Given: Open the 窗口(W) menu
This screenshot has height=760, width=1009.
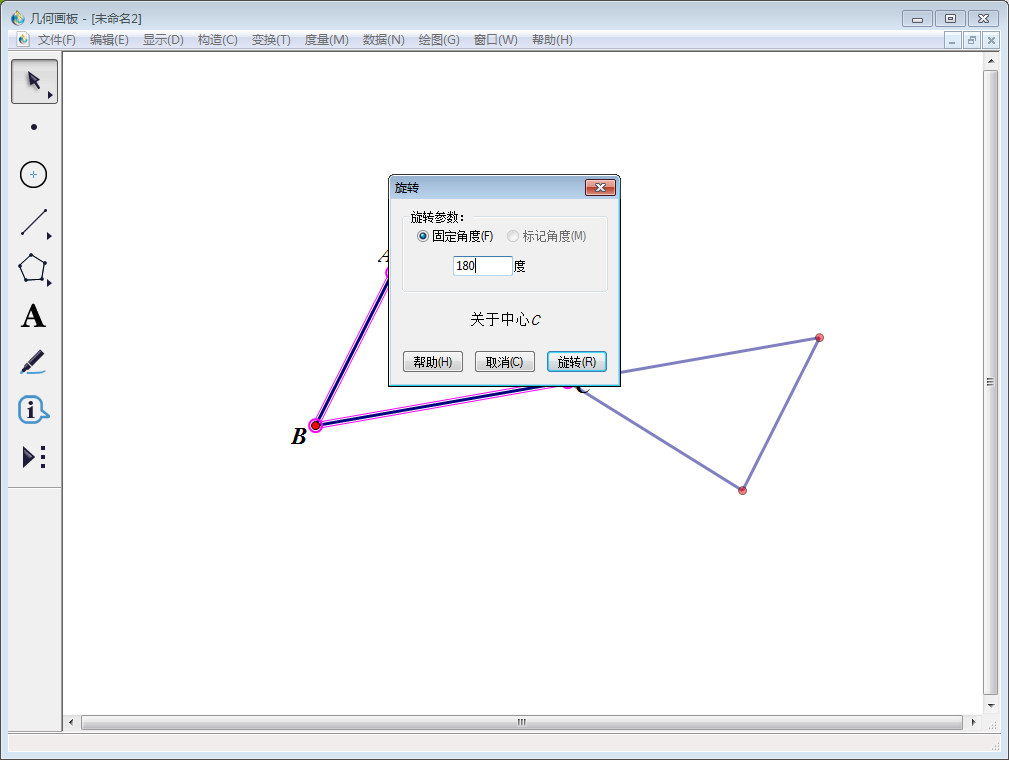Looking at the screenshot, I should (x=495, y=40).
